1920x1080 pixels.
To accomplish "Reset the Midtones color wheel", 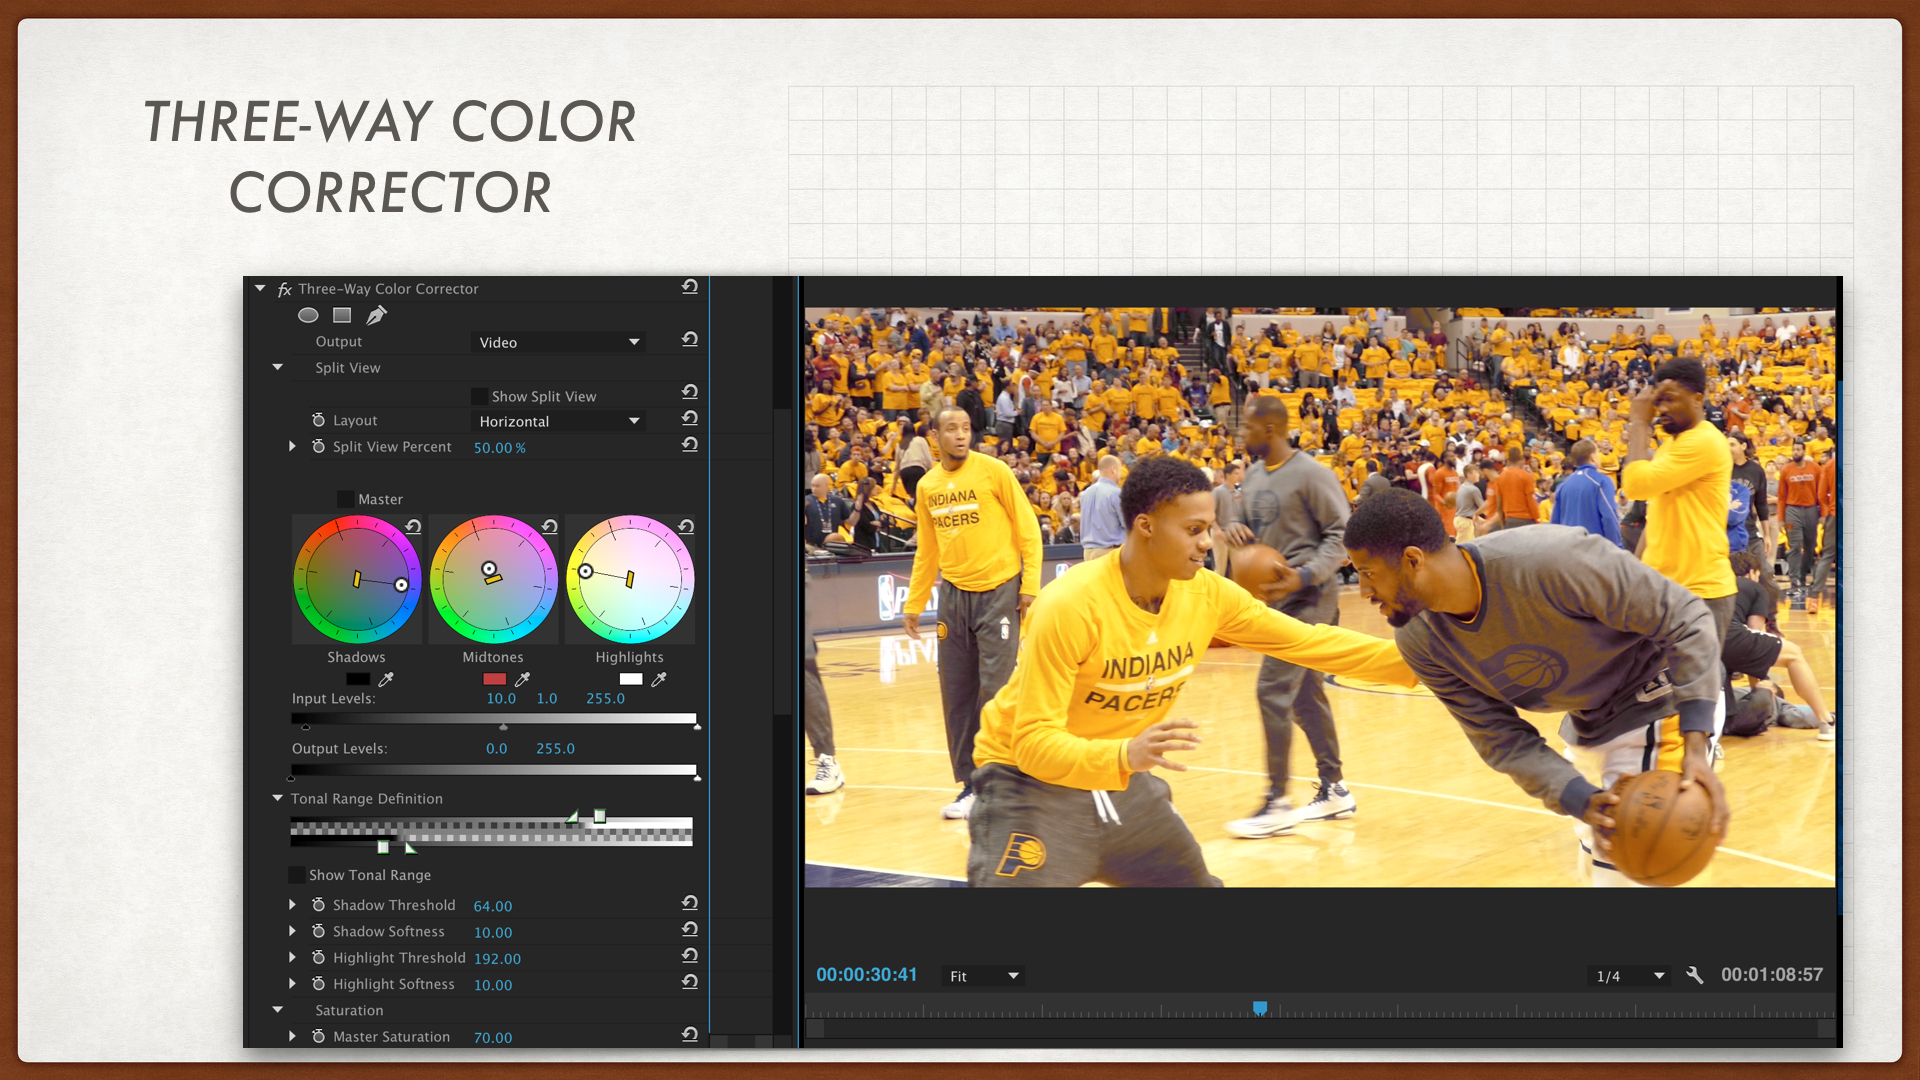I will 549,526.
